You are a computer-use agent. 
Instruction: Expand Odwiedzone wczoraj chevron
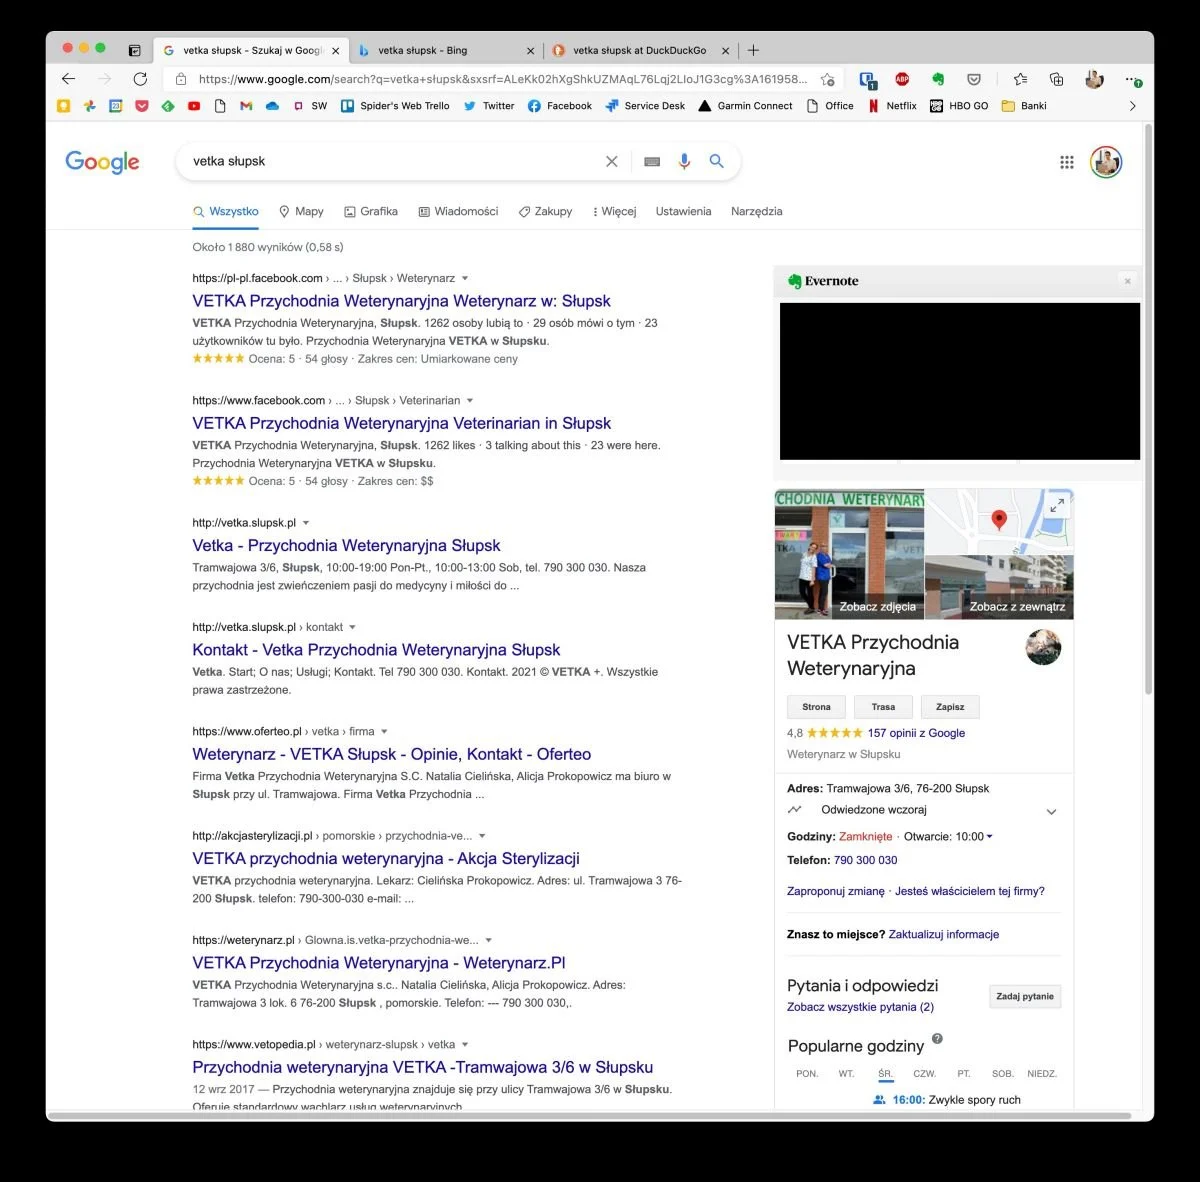tap(1051, 812)
